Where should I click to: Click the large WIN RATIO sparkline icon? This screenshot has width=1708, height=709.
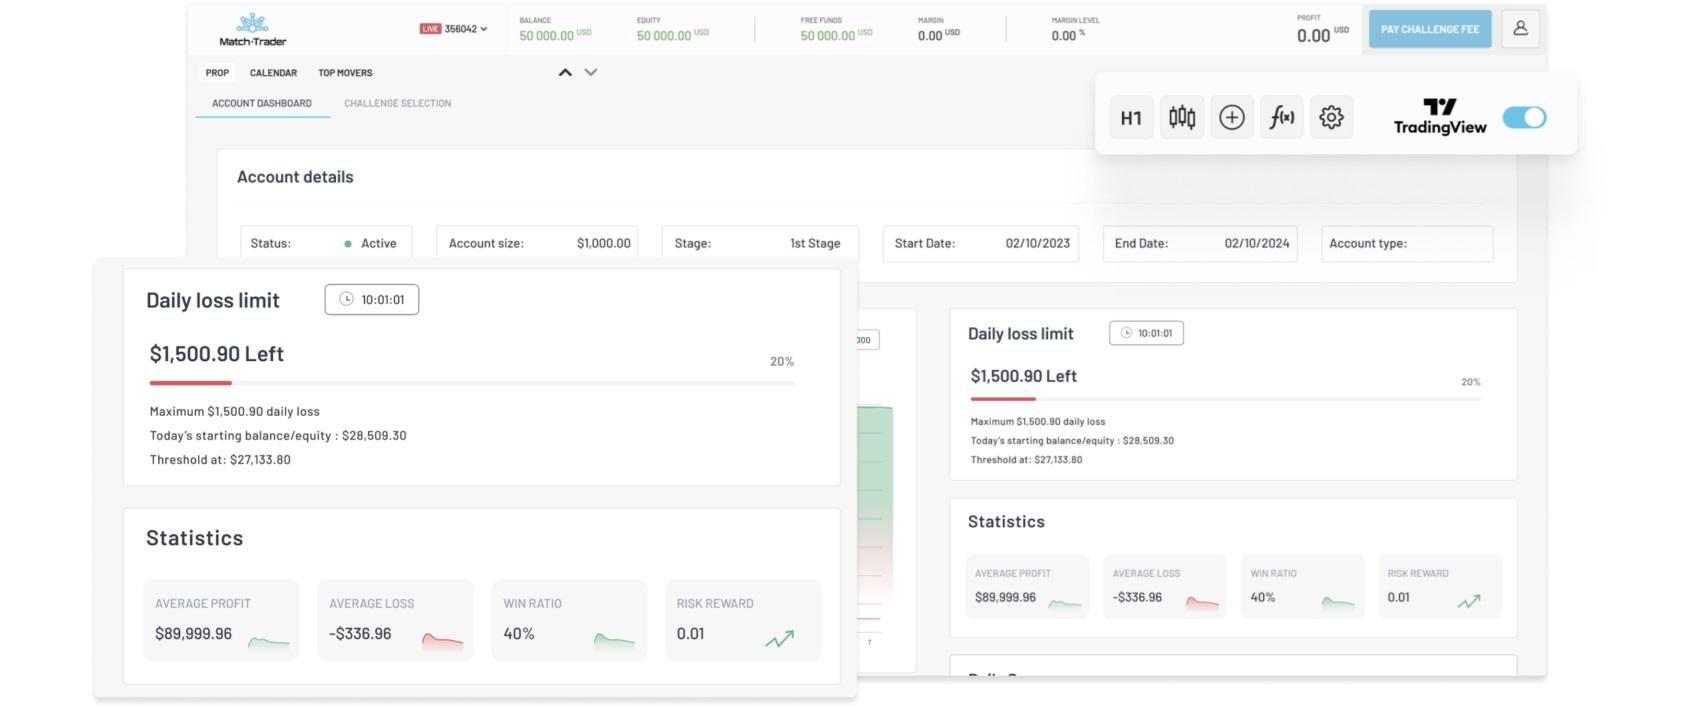(x=614, y=640)
